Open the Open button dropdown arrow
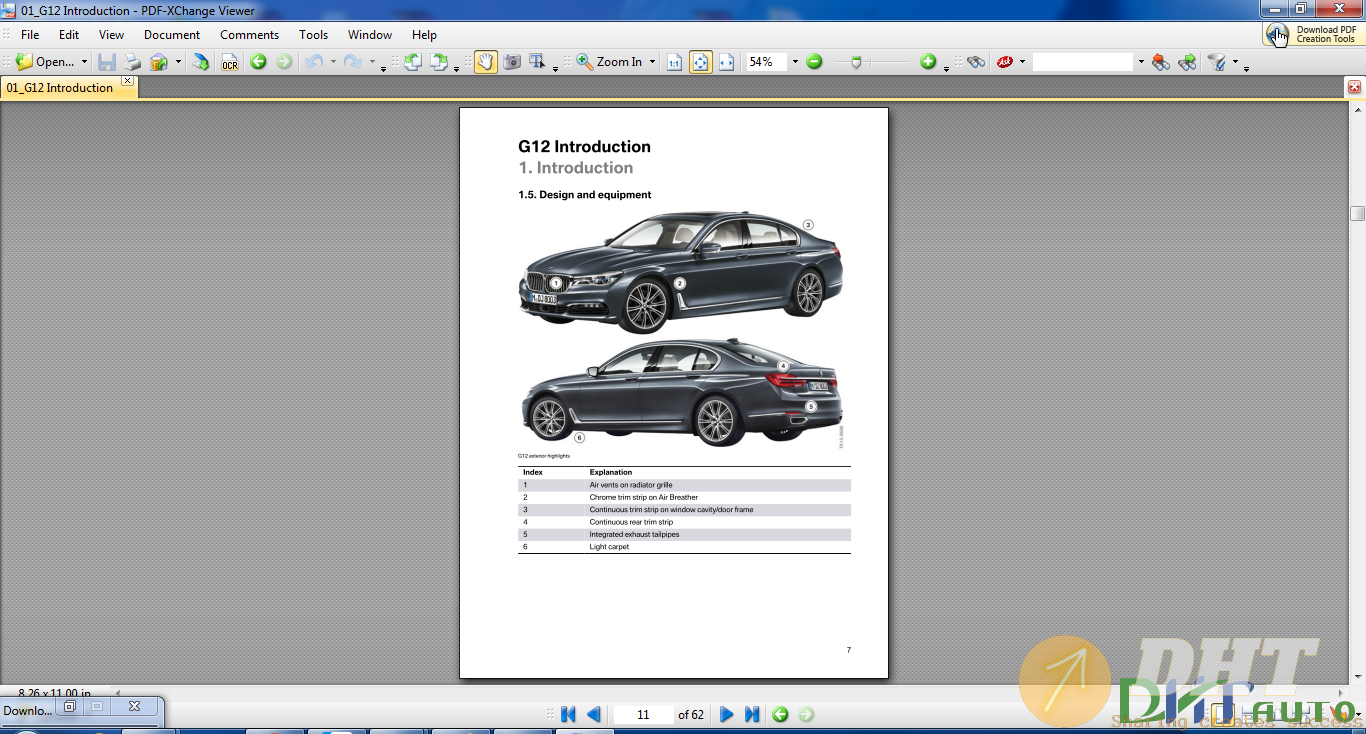Screen dimensions: 1366x734 84,62
